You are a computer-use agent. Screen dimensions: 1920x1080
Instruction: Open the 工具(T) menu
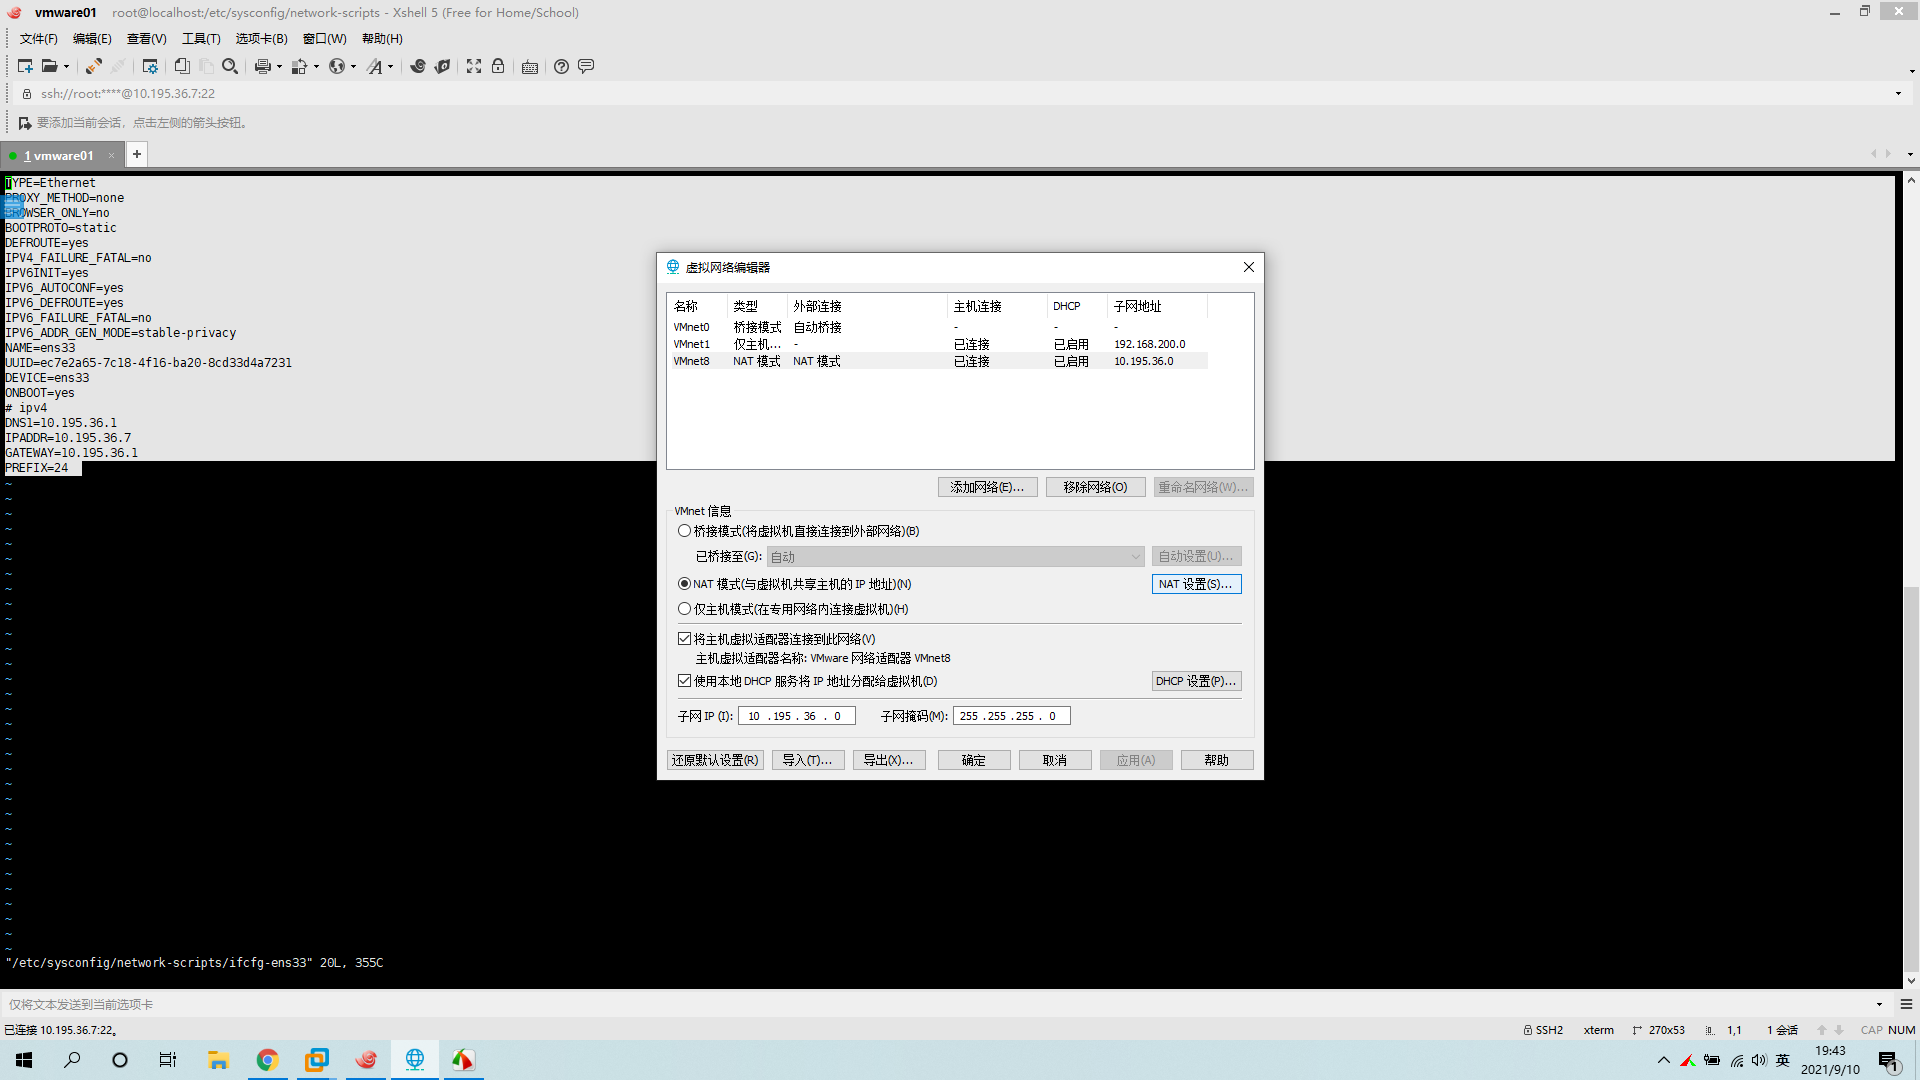click(x=201, y=39)
